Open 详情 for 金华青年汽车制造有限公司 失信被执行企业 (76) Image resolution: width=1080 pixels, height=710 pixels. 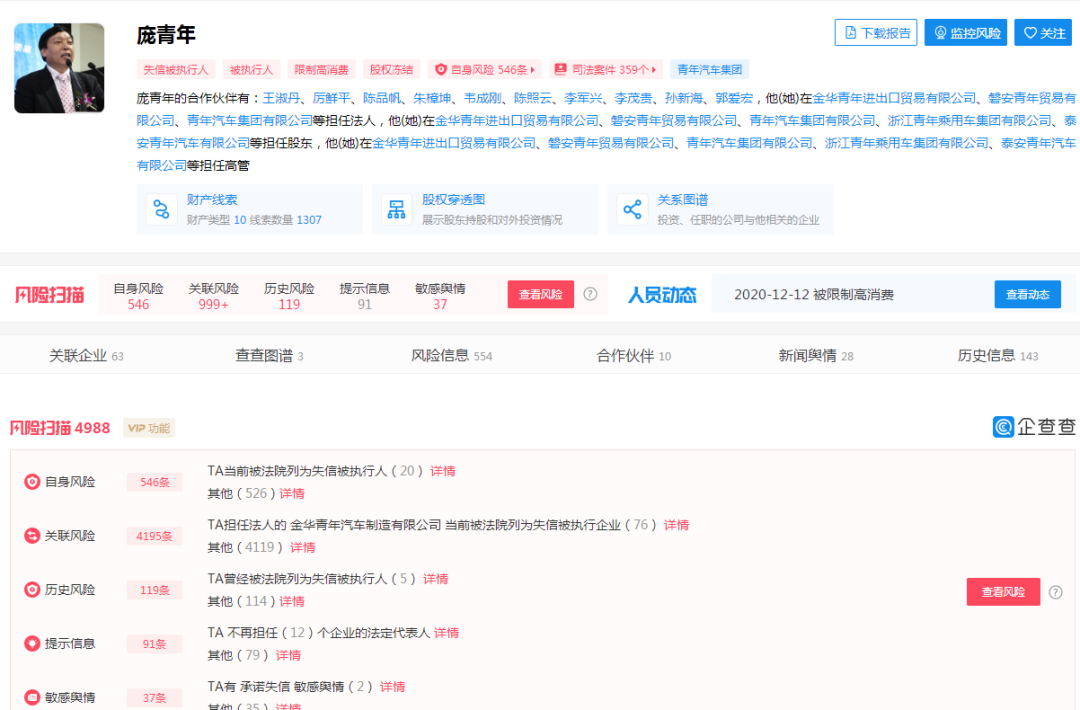pyautogui.click(x=676, y=525)
